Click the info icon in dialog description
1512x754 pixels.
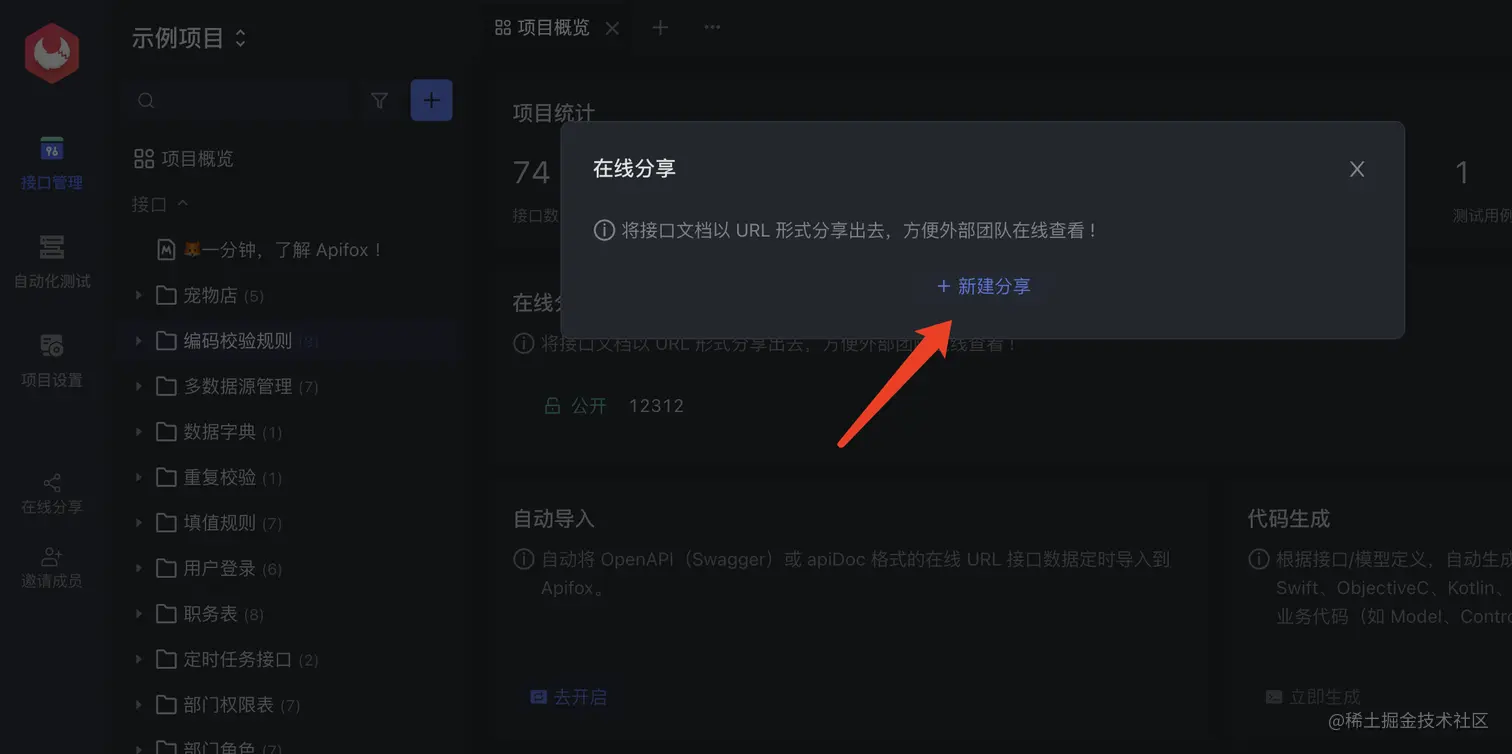(604, 230)
